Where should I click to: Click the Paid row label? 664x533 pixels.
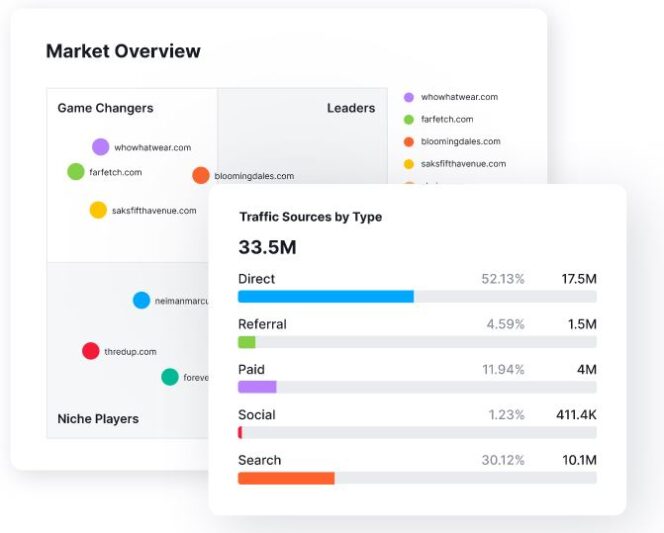tap(251, 370)
